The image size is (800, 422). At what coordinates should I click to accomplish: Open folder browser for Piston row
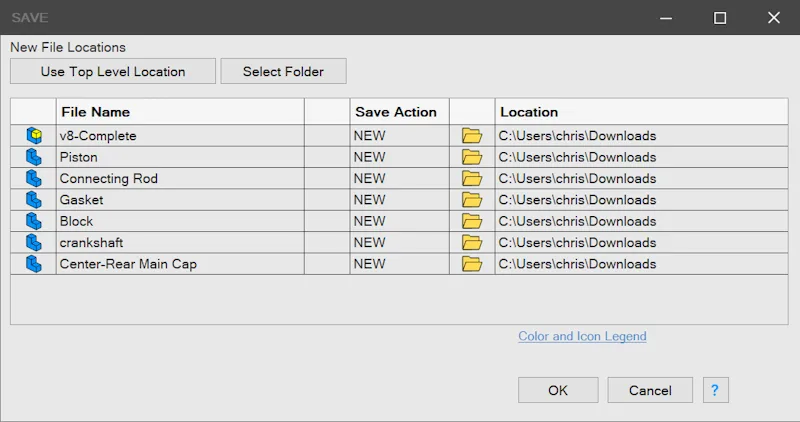coord(472,157)
